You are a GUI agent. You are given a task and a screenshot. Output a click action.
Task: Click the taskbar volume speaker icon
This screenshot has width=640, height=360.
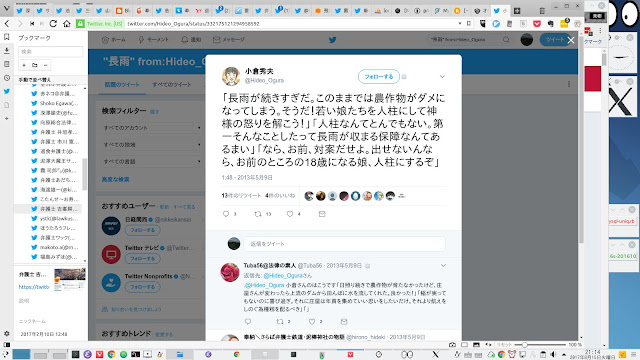pos(553,354)
